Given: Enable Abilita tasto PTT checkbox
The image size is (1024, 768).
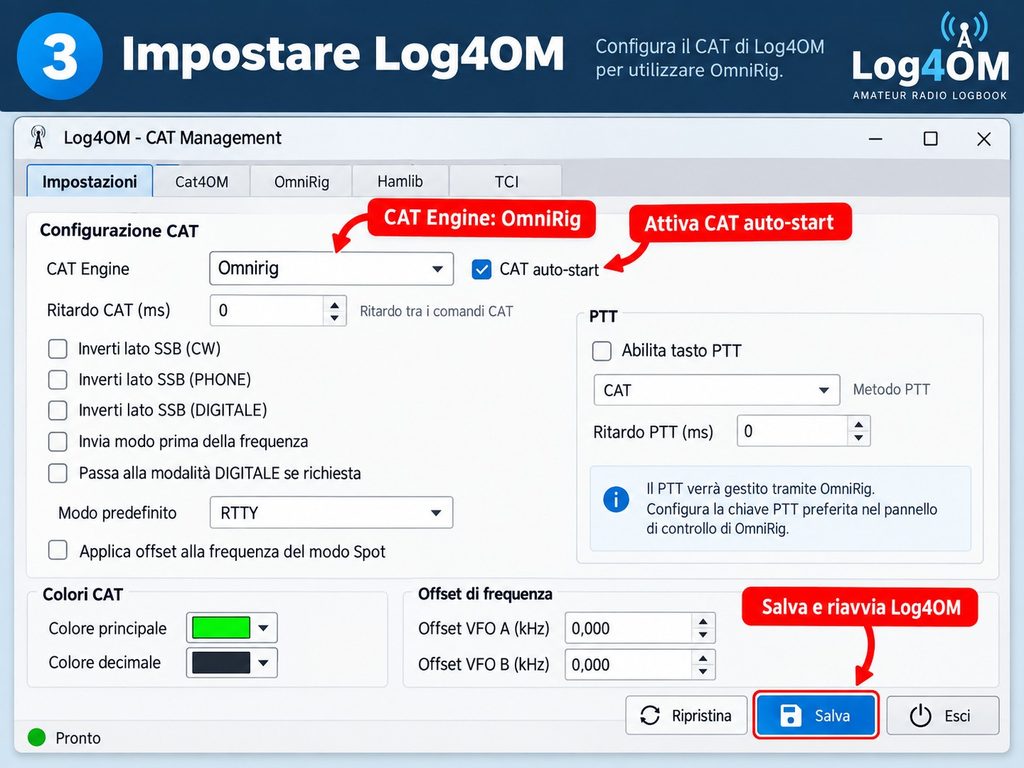Looking at the screenshot, I should [x=601, y=351].
